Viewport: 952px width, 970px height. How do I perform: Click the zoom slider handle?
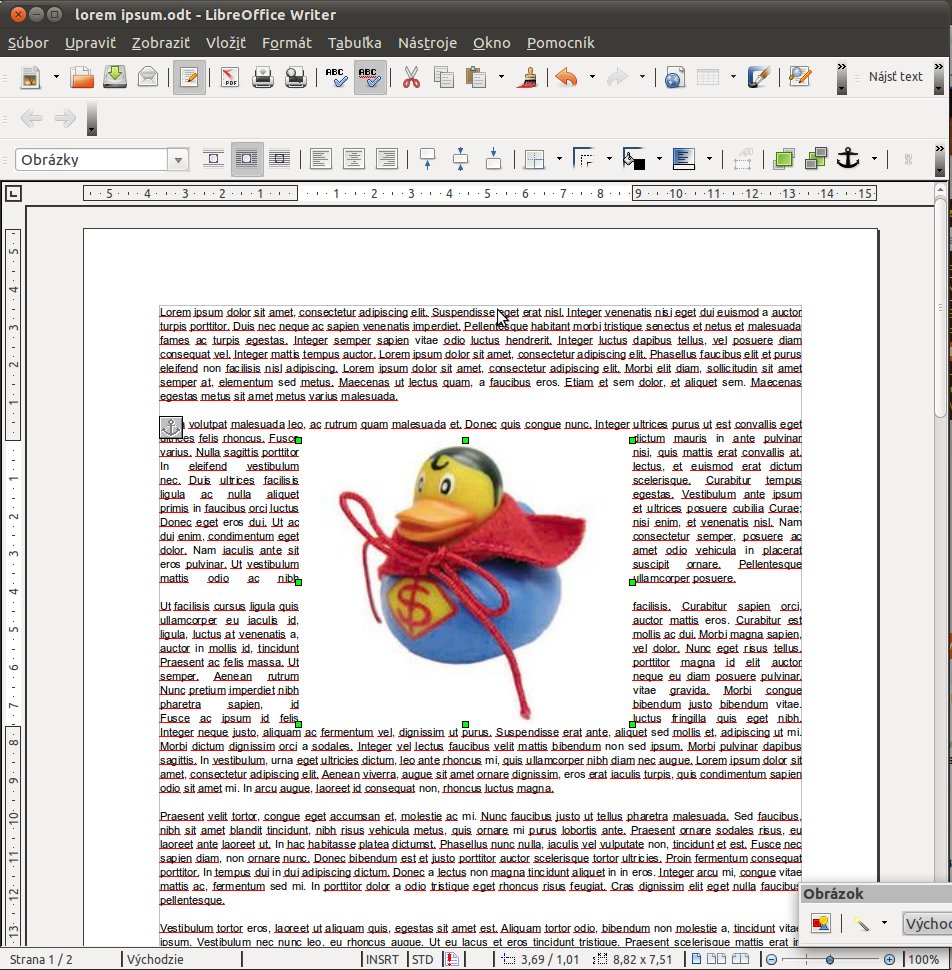830,959
